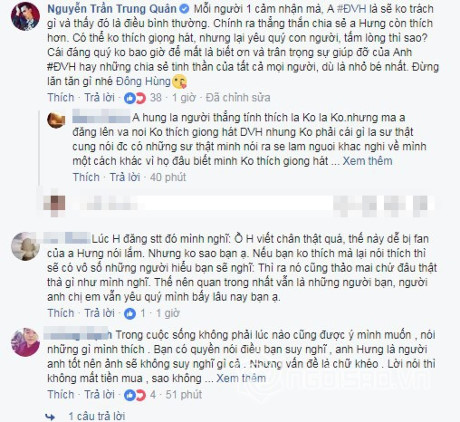Open the avatar of the 'A hung la người' reply
This screenshot has height=422, width=460.
tap(56, 120)
